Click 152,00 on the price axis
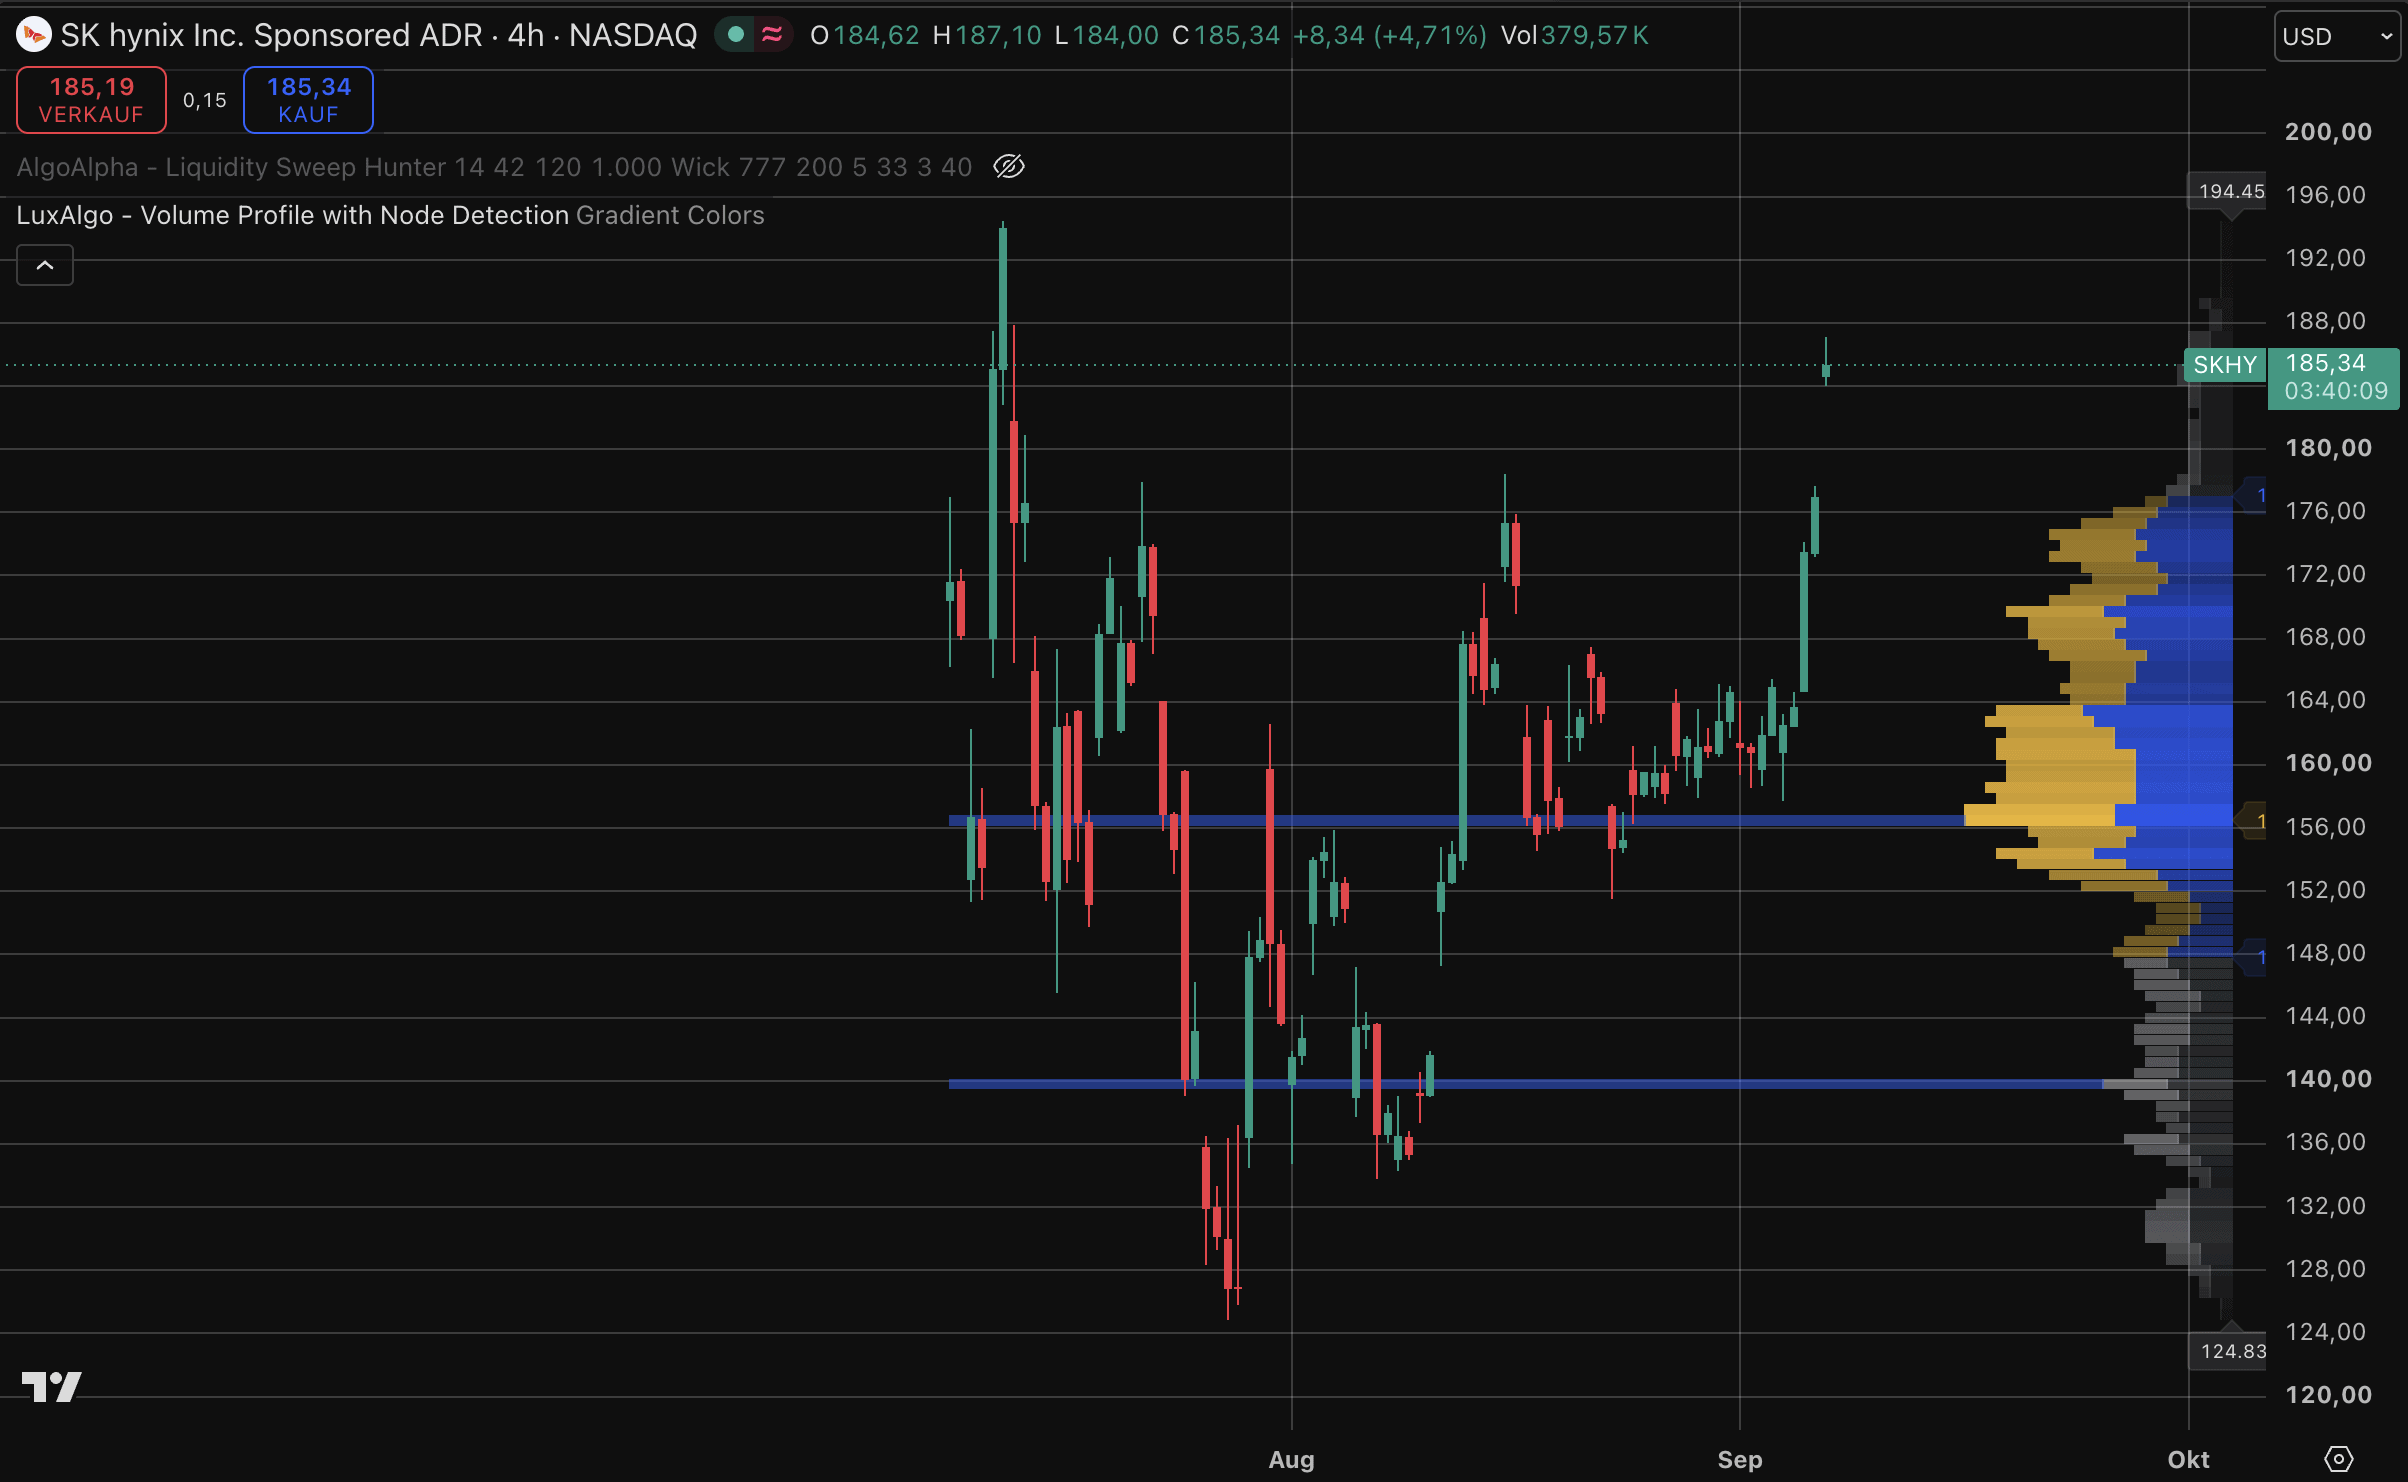2408x1482 pixels. click(2326, 890)
